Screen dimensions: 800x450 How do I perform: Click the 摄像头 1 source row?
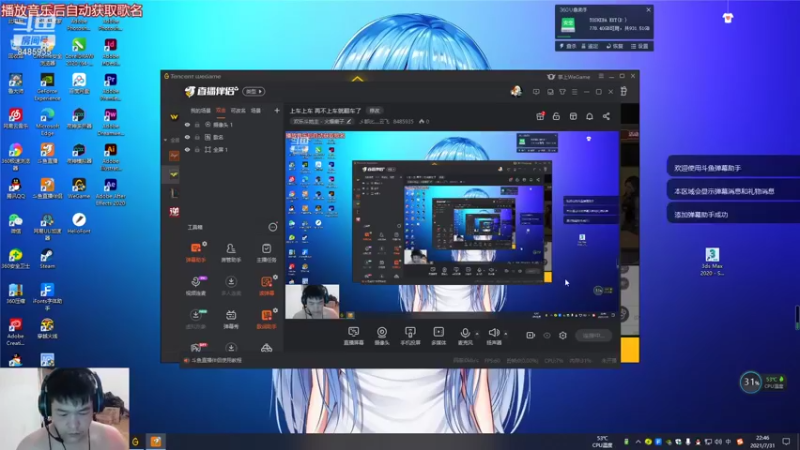point(233,124)
